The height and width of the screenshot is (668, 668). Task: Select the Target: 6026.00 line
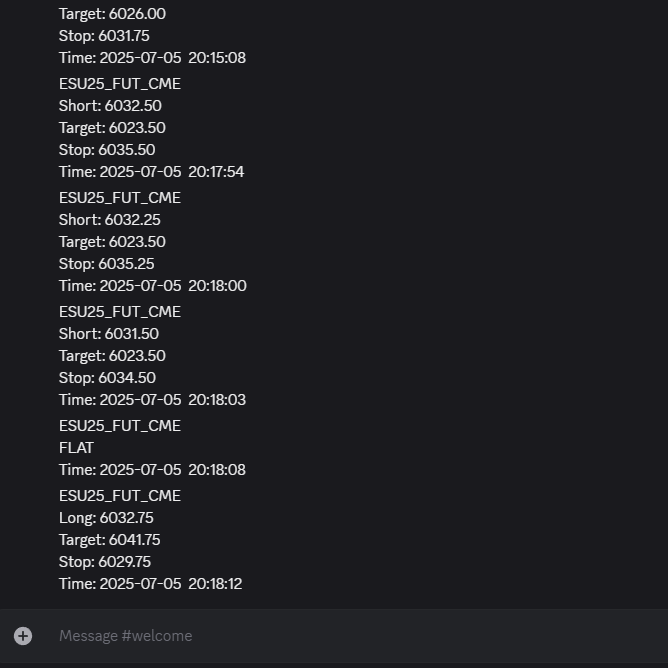point(112,14)
